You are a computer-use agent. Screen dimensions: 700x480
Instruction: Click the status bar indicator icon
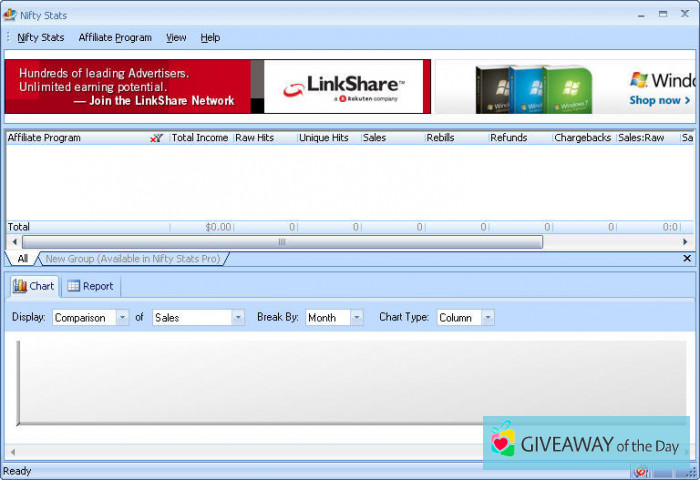click(x=640, y=472)
